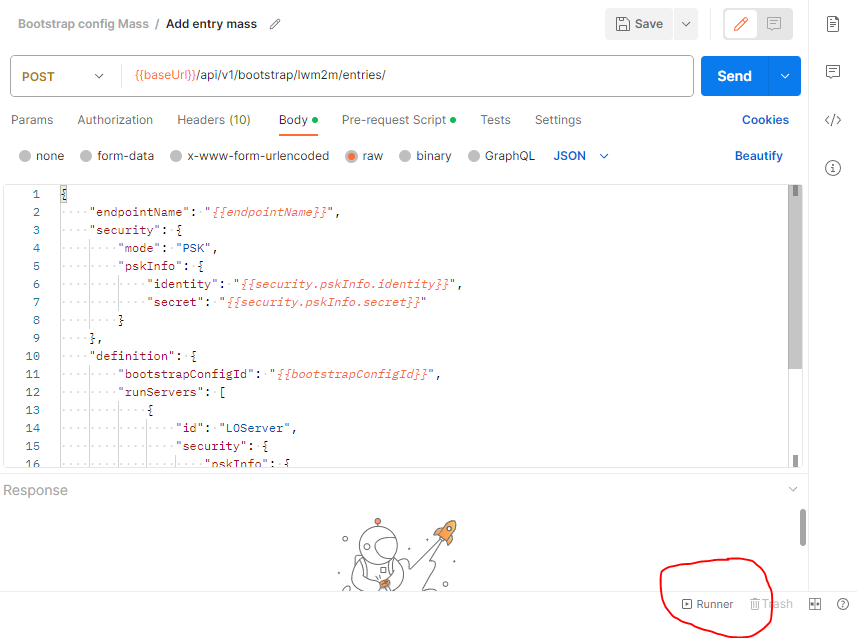Click the {{security.pskInfo.secret}} variable

324,302
